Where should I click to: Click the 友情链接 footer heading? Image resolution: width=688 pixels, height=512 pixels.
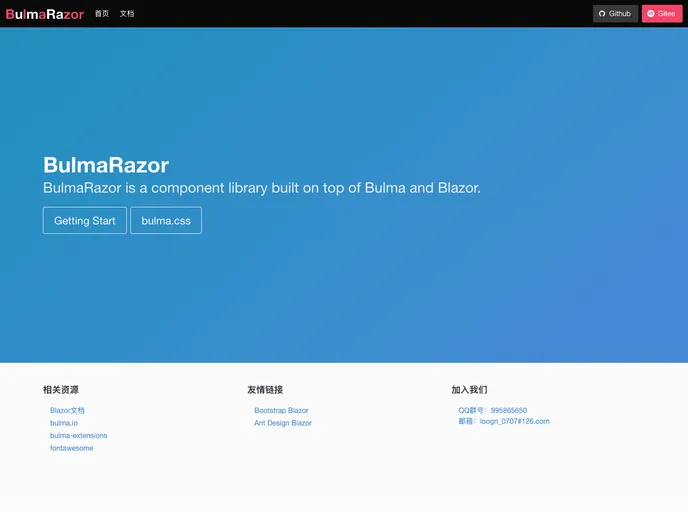(265, 390)
